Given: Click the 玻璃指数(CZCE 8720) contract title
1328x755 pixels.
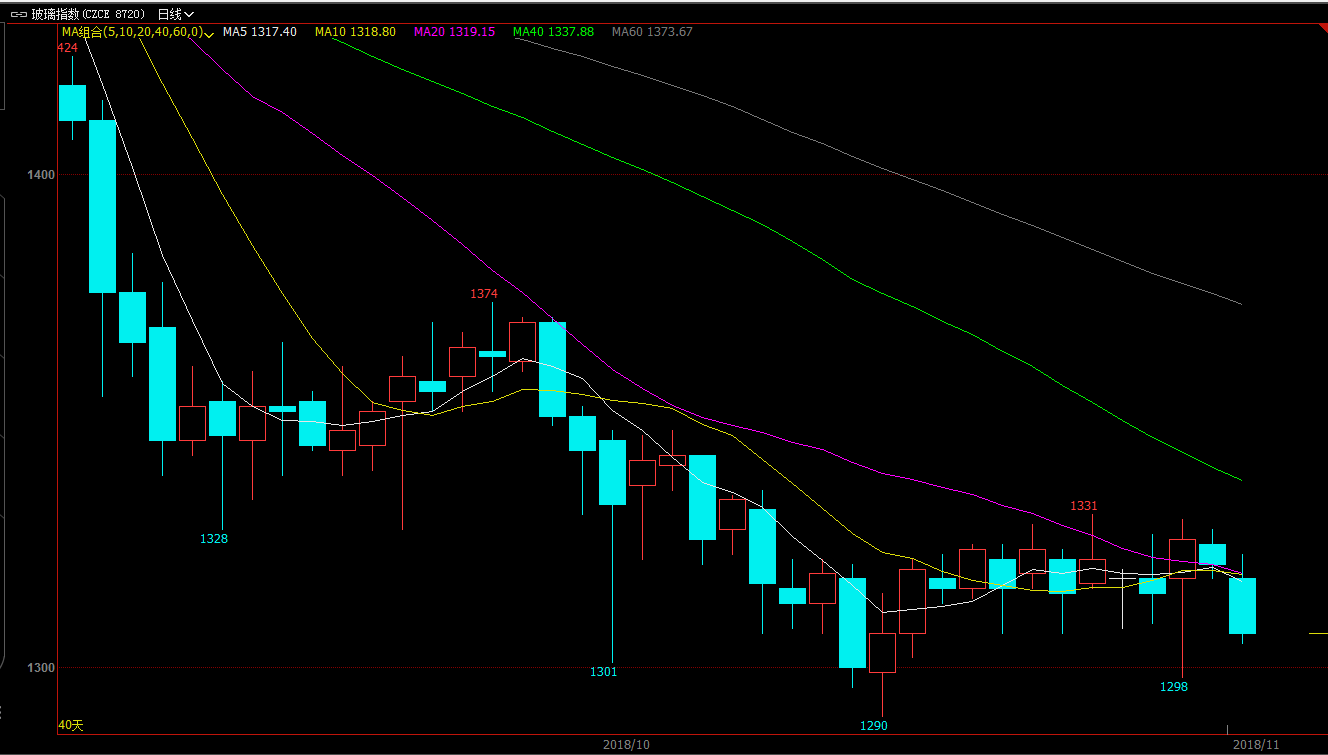Looking at the screenshot, I should click(x=88, y=14).
